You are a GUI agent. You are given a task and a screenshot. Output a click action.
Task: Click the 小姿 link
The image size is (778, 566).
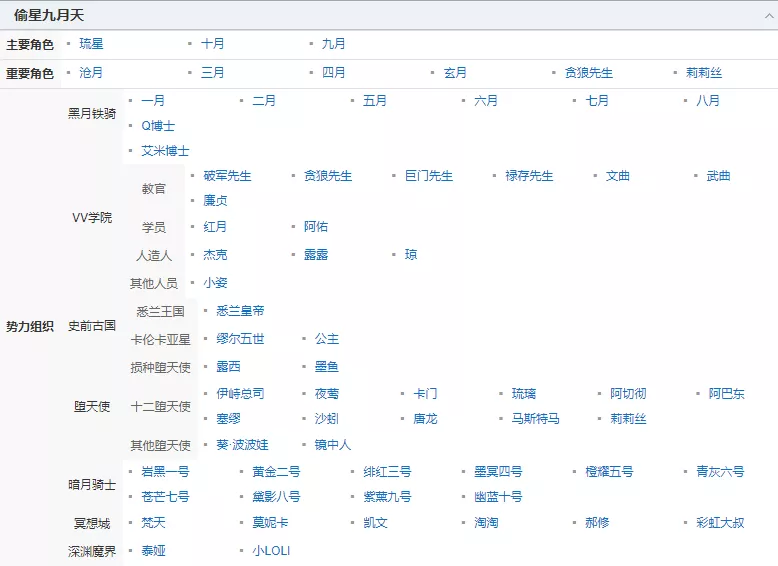[x=215, y=283]
